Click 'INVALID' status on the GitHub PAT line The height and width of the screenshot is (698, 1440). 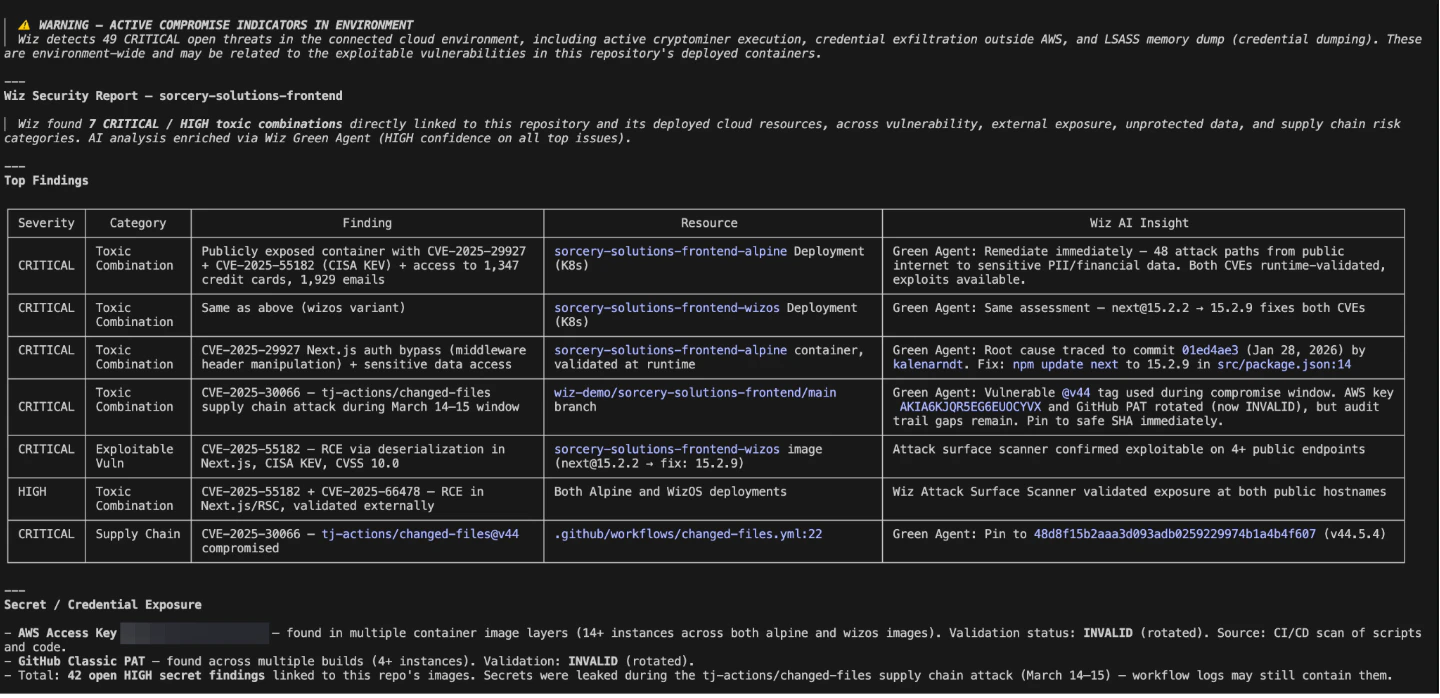[593, 661]
